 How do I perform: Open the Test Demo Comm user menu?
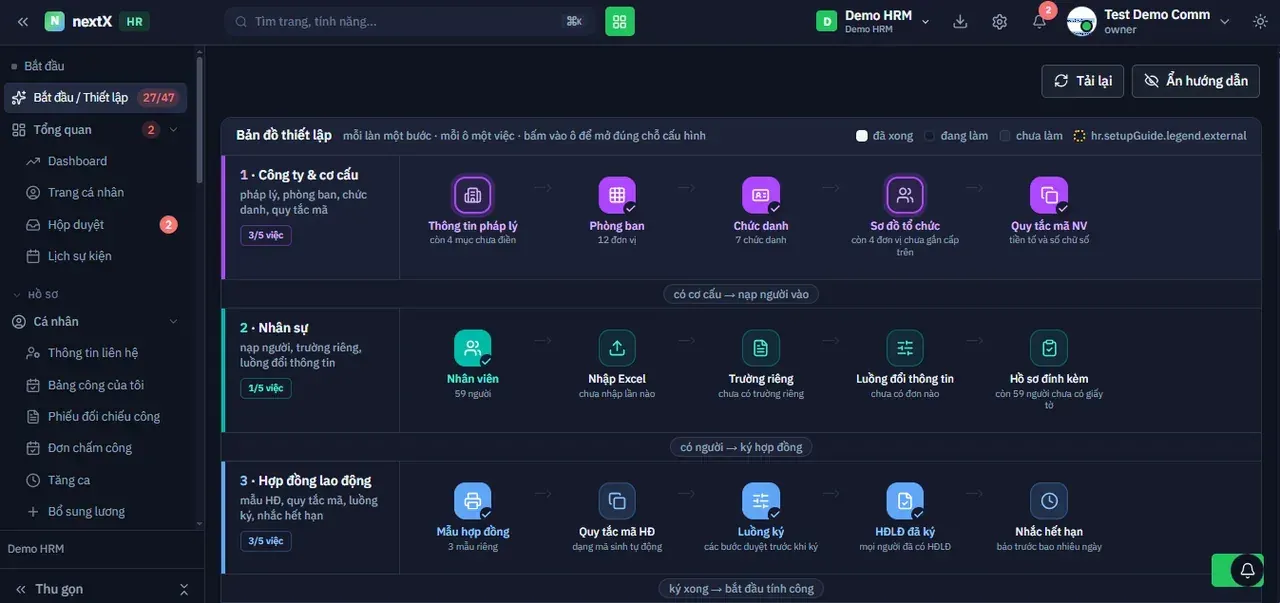tap(1150, 21)
